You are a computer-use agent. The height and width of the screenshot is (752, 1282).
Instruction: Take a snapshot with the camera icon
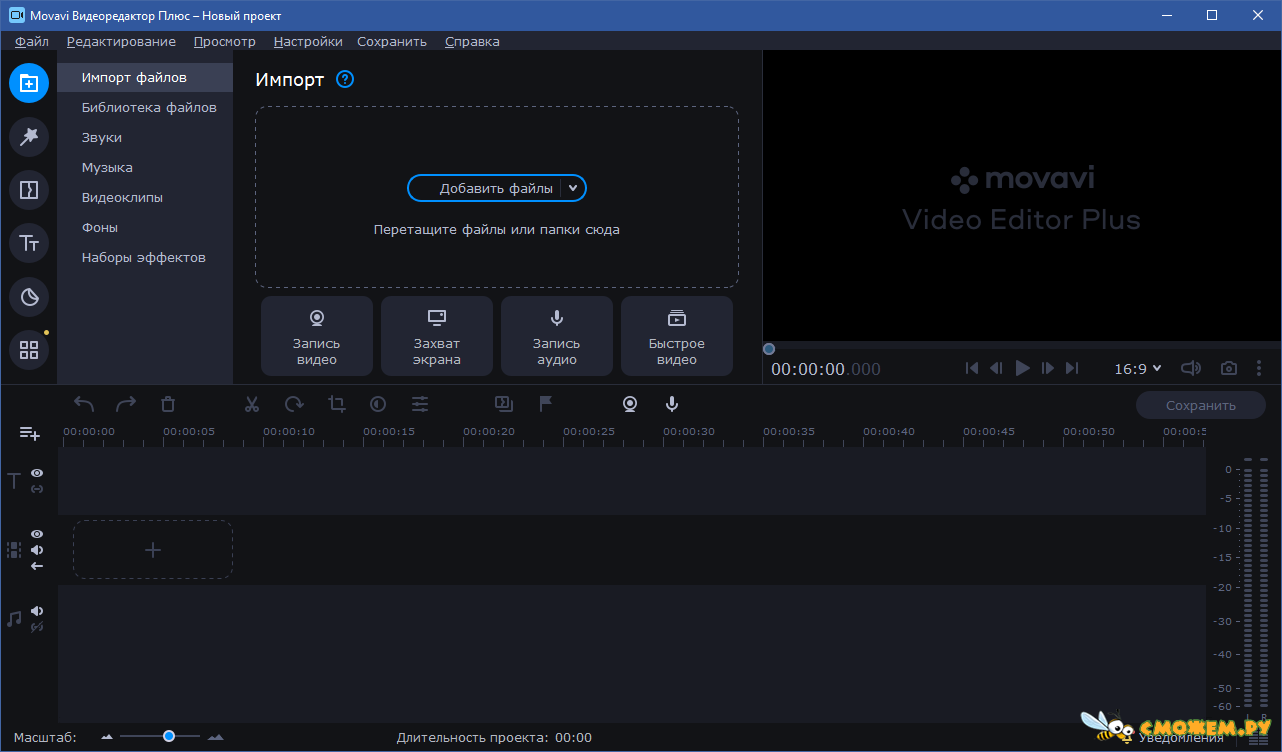(x=1229, y=368)
